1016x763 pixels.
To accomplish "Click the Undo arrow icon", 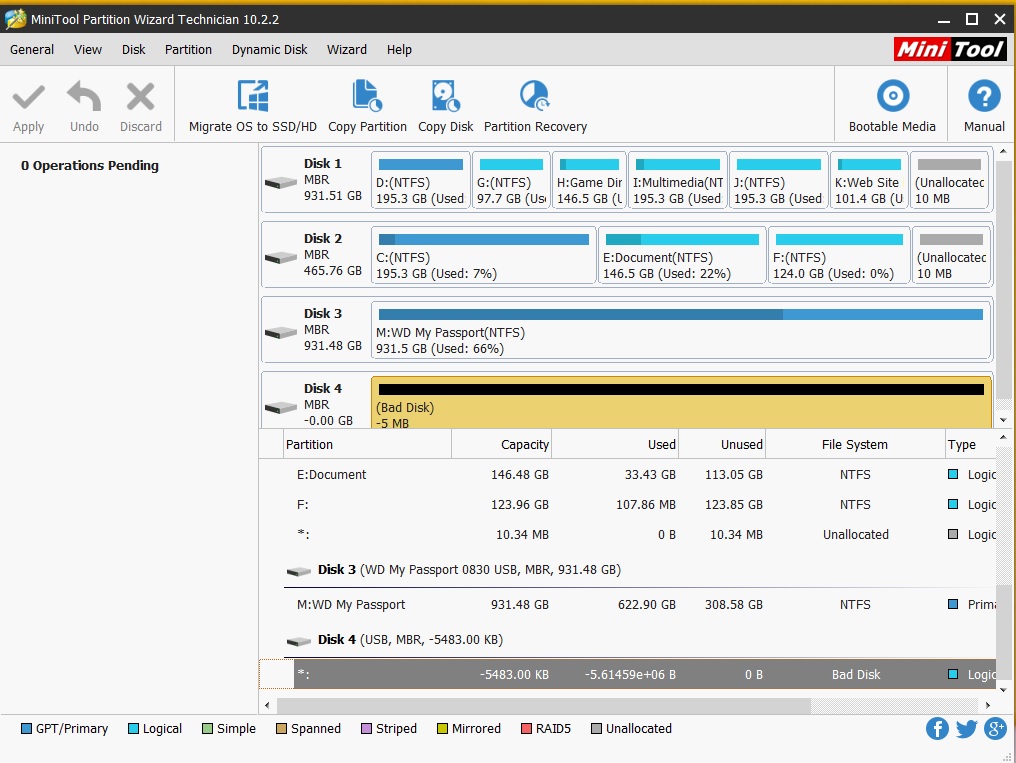I will pyautogui.click(x=84, y=97).
